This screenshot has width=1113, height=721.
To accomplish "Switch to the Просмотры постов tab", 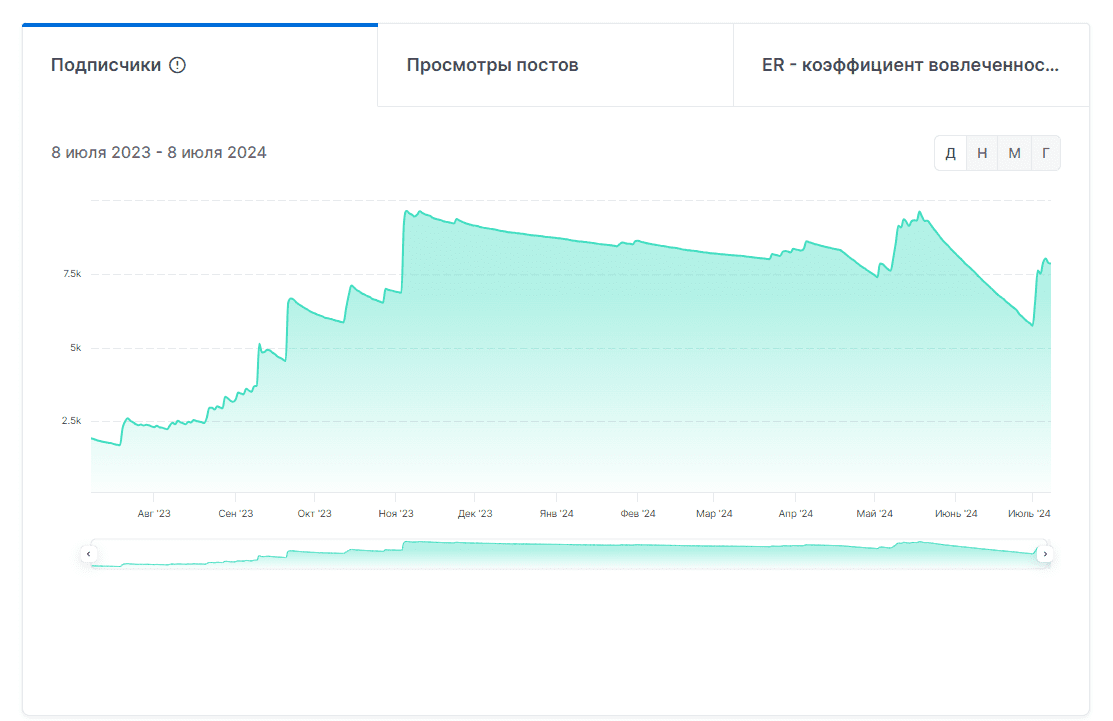I will 492,65.
